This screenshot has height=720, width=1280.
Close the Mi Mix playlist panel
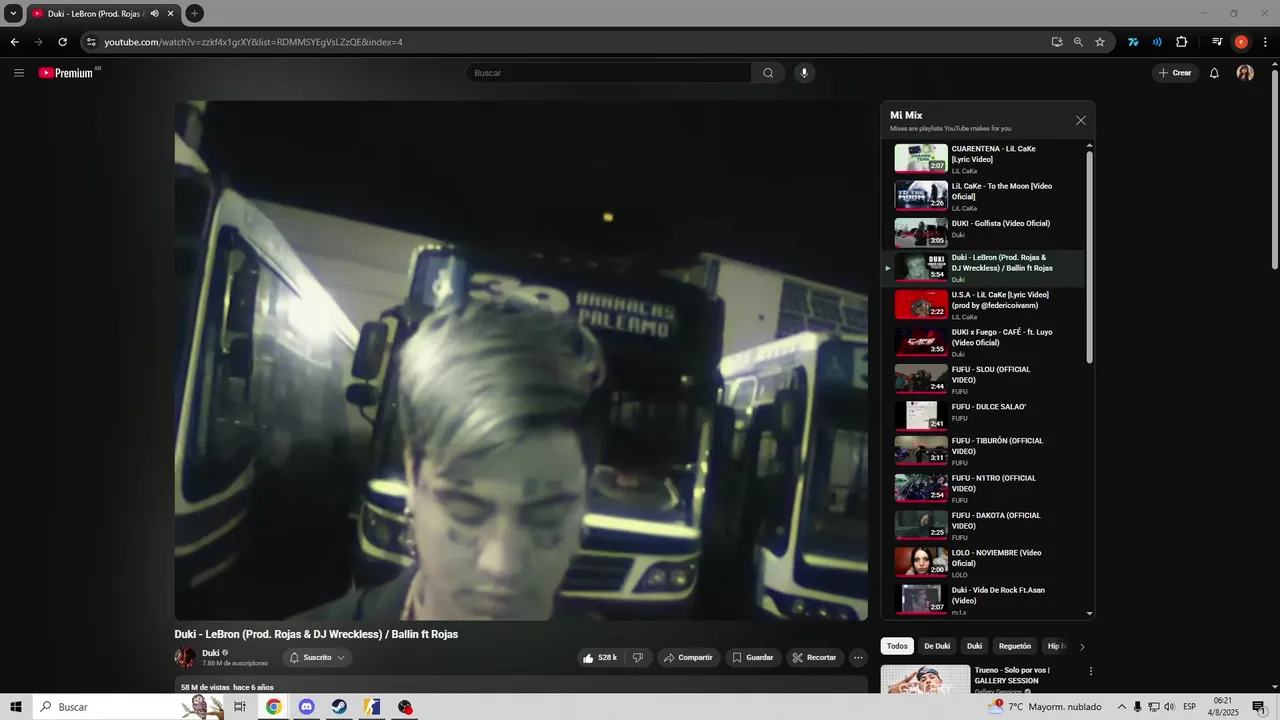1080,120
